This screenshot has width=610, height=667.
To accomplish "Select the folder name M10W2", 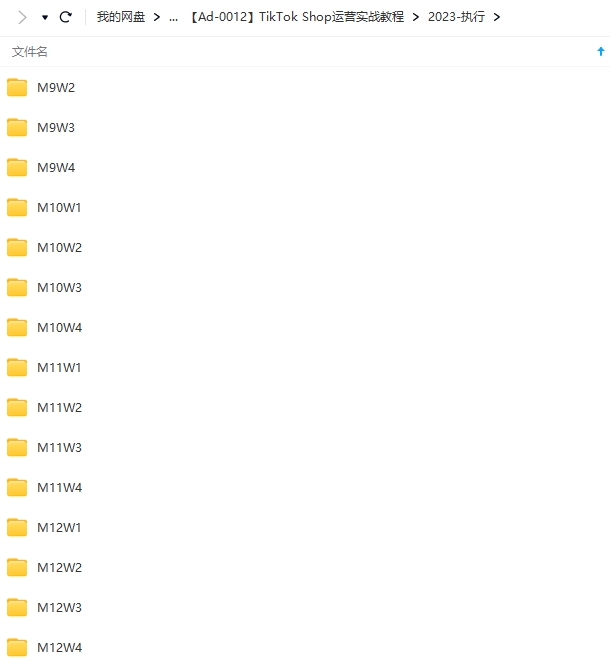I will click(59, 247).
